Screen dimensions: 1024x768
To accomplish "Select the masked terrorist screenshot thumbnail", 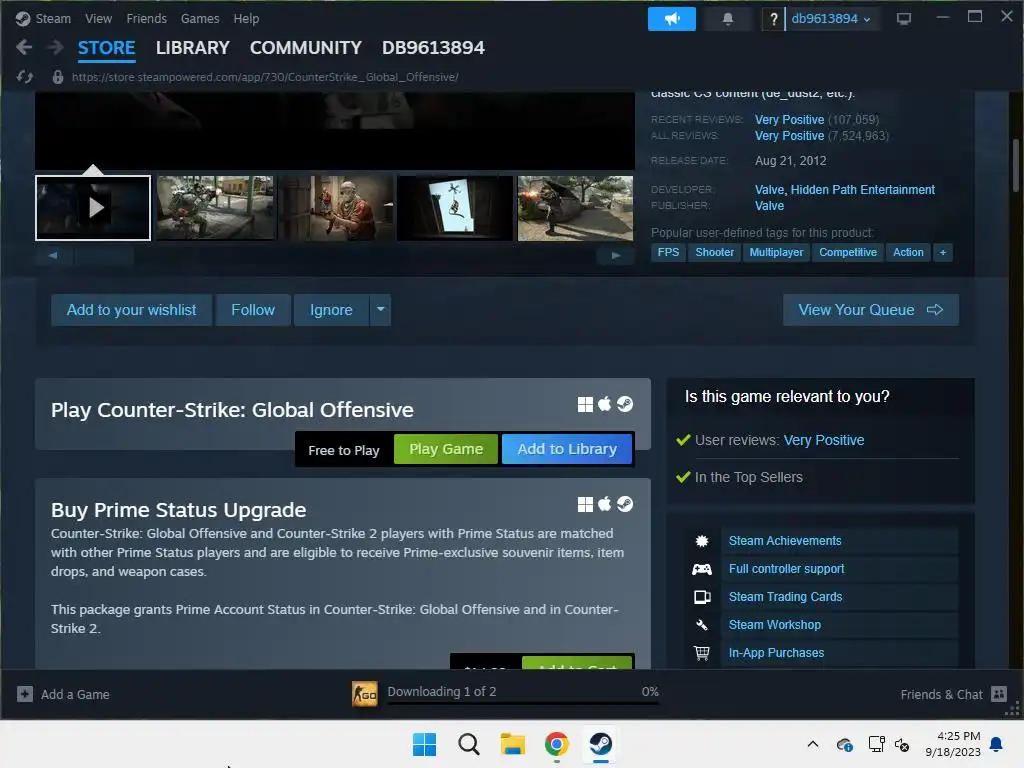I will 337,208.
